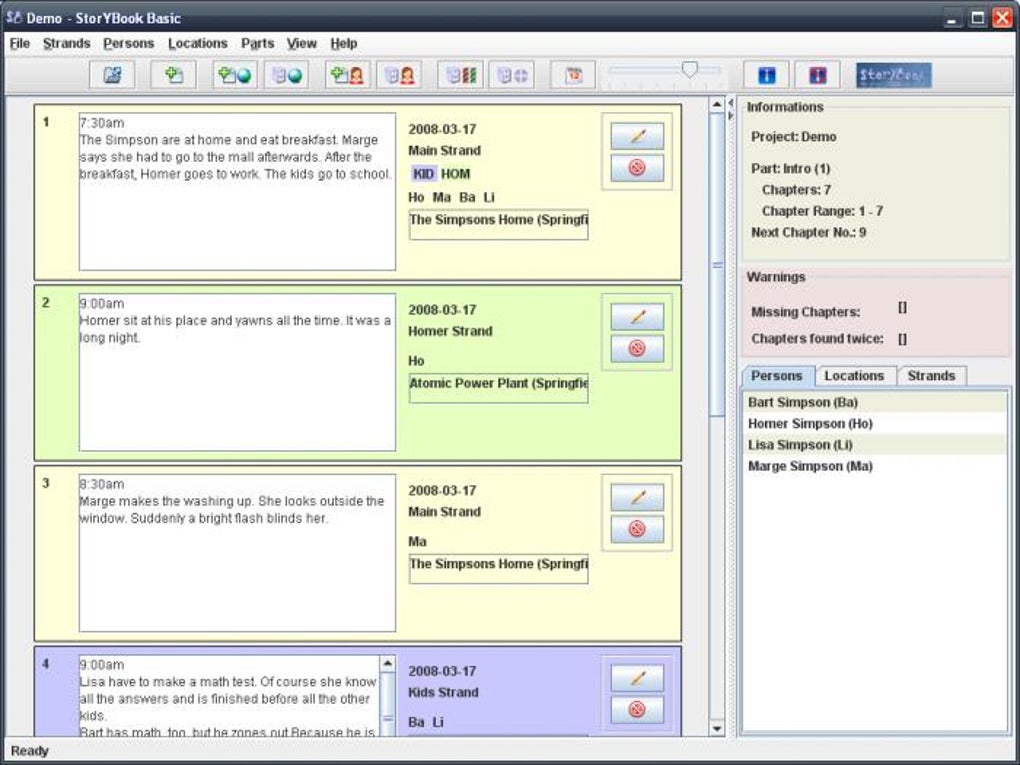Image resolution: width=1020 pixels, height=765 pixels.
Task: Select Bart Simpson (Ba) in persons list
Action: 874,402
